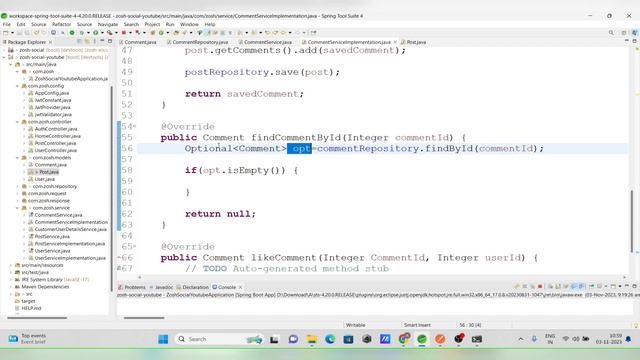Image resolution: width=640 pixels, height=360 pixels.
Task: Open Spring Tool Suite from the taskbar
Action: (x=422, y=339)
